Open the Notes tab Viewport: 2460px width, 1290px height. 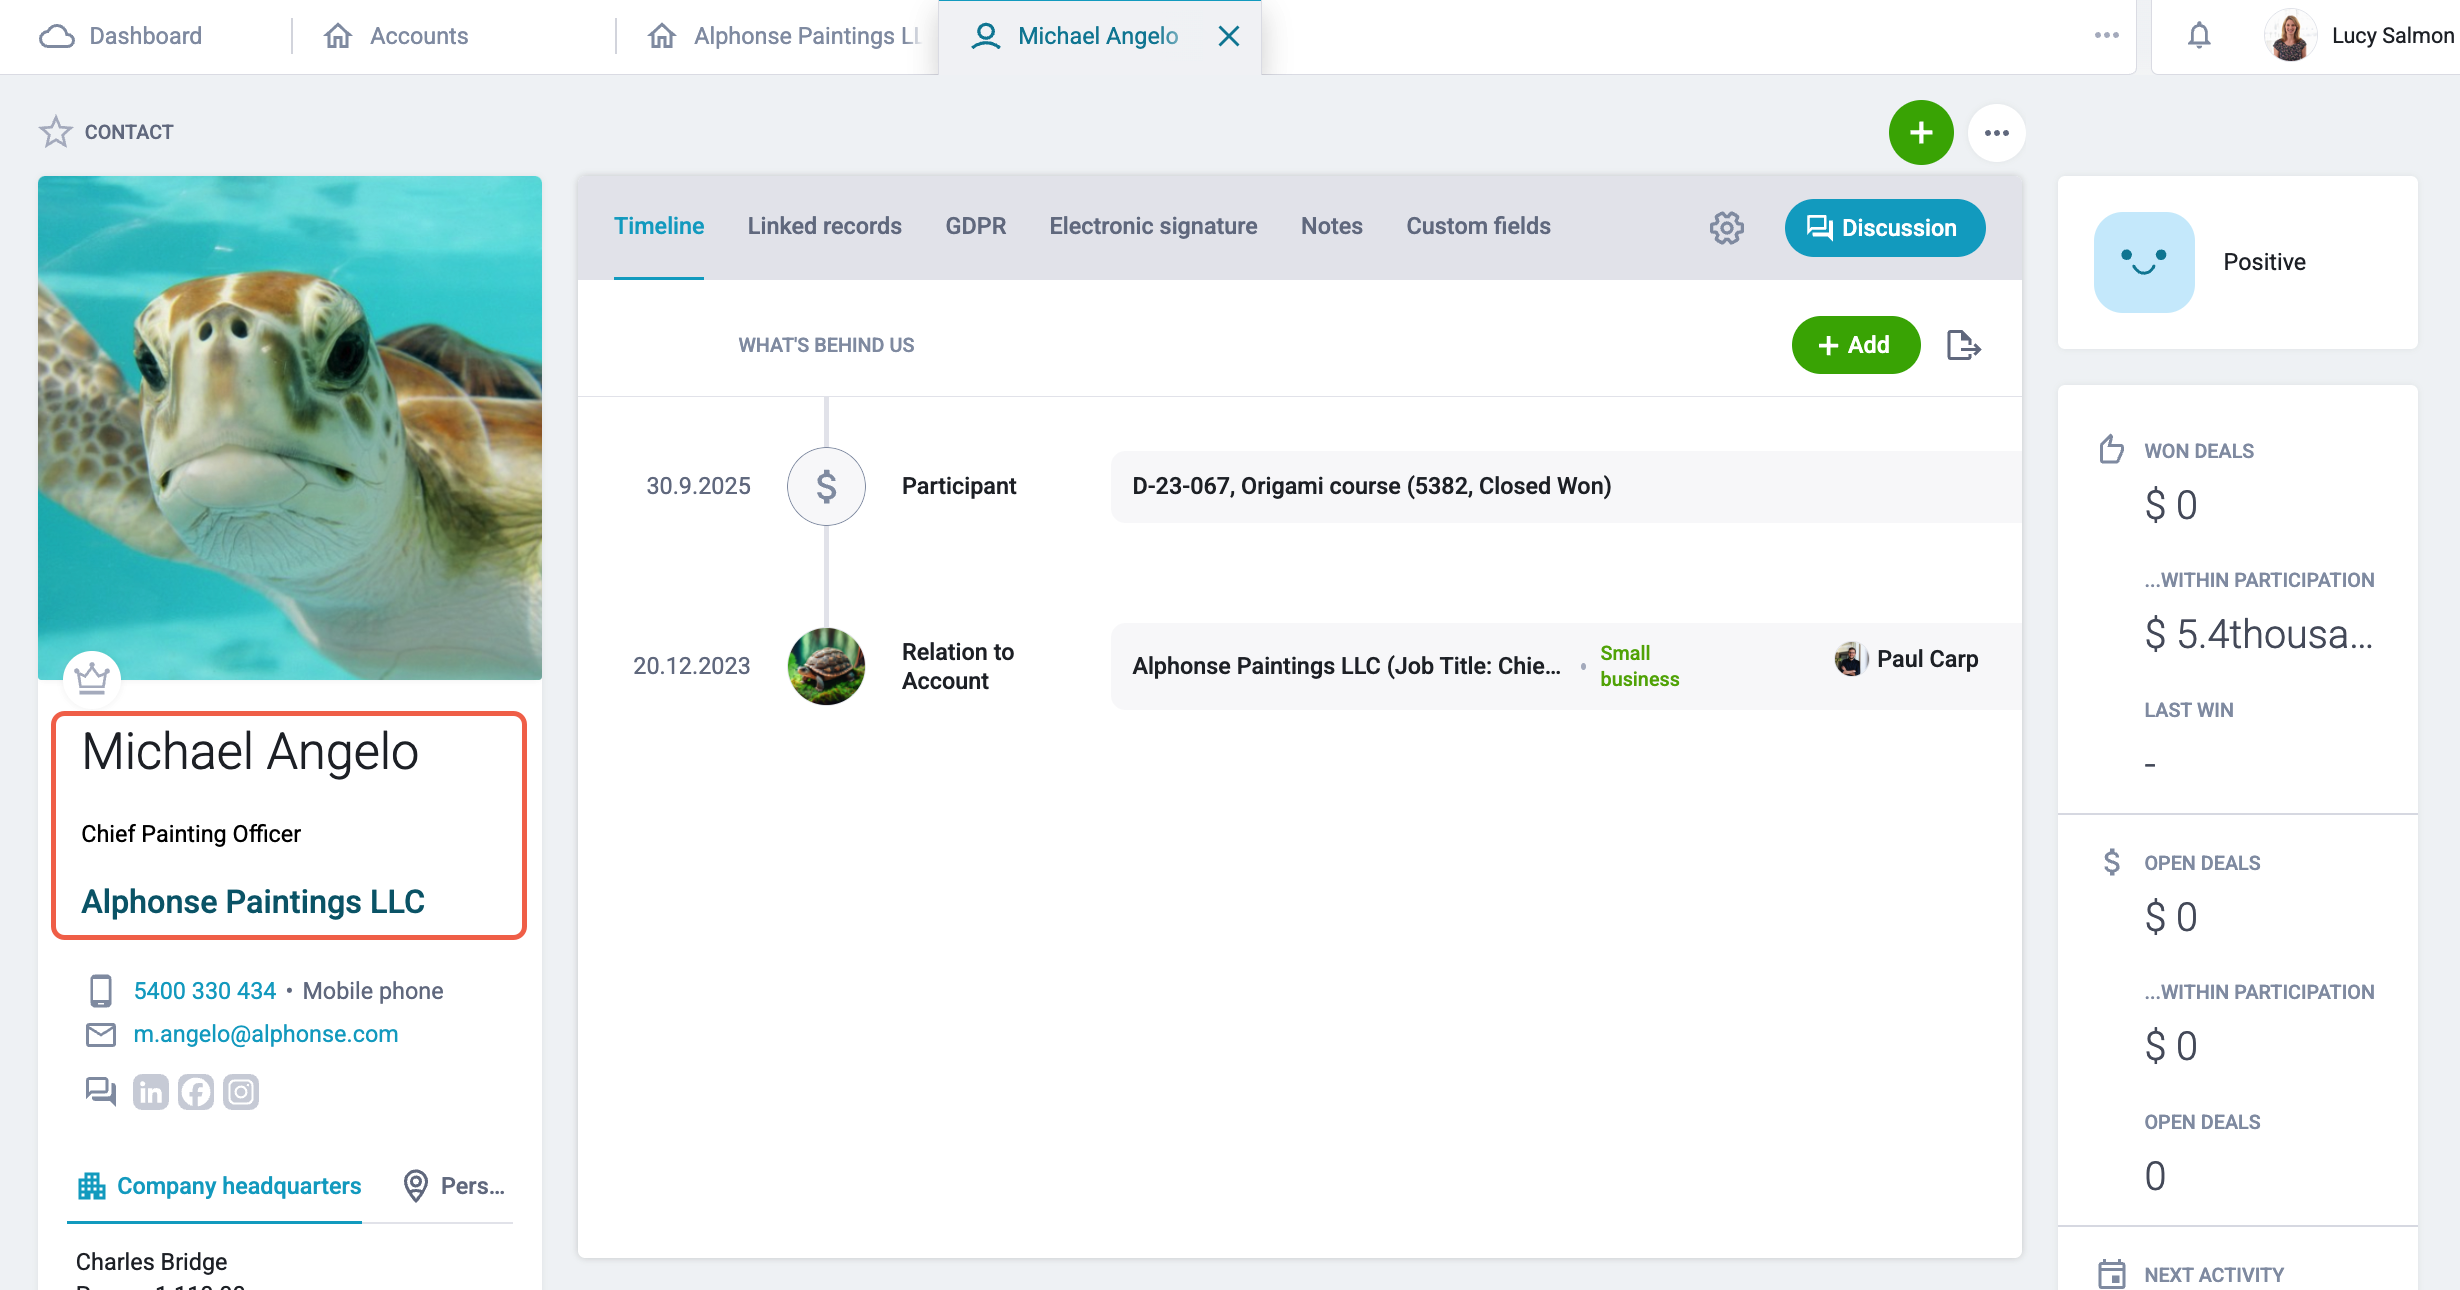pos(1331,226)
